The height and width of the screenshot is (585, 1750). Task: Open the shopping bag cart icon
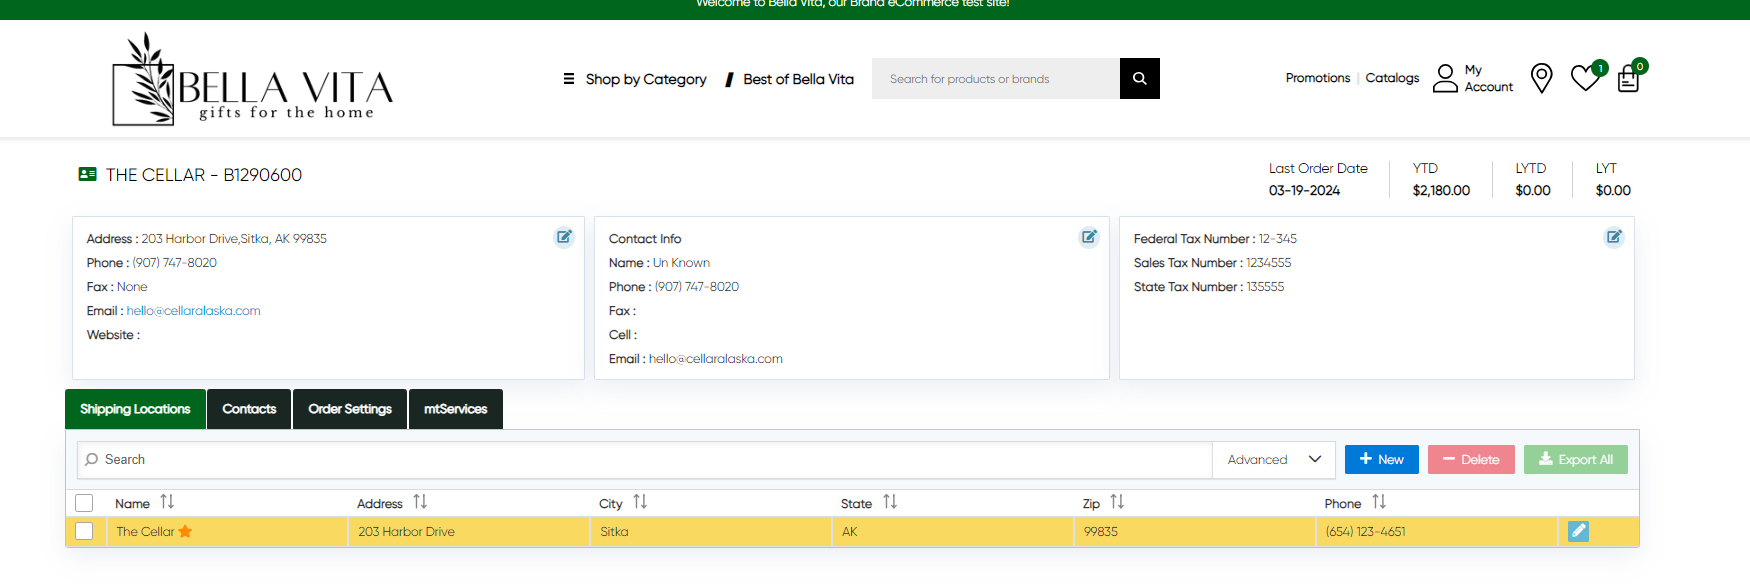point(1630,77)
